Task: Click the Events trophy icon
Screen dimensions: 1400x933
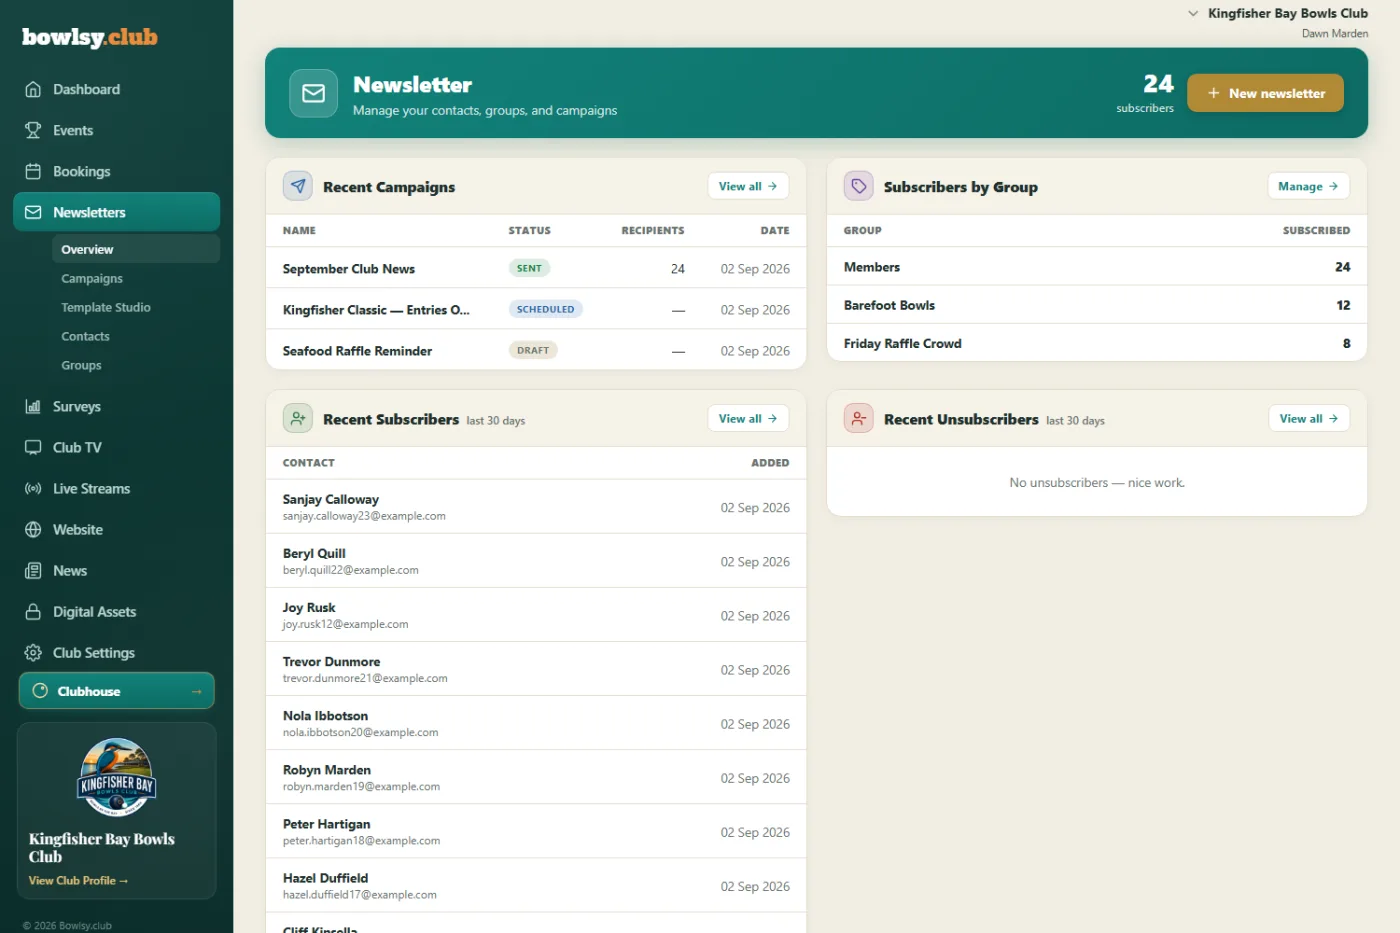Action: (33, 130)
